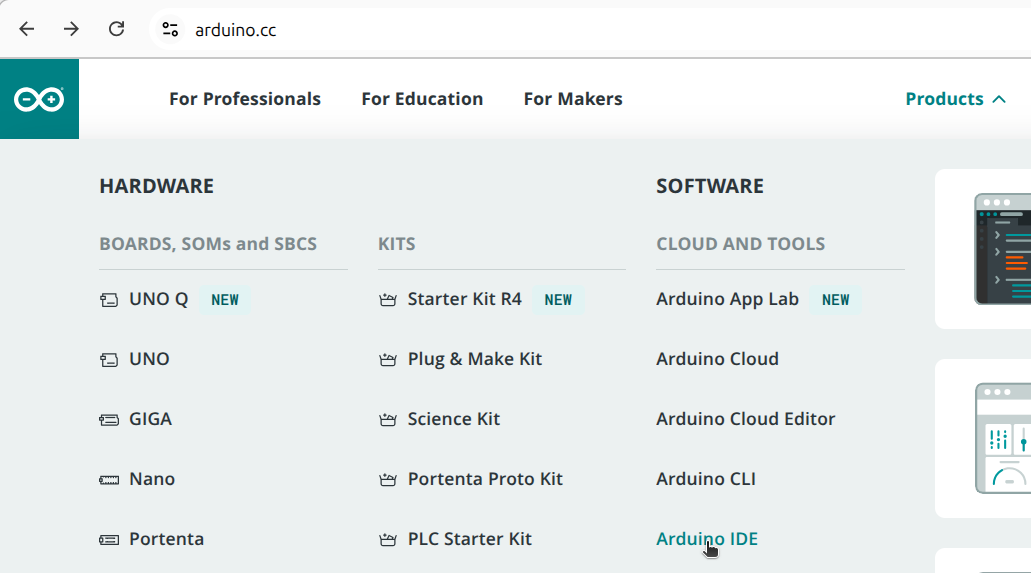Image resolution: width=1031 pixels, height=573 pixels.
Task: Open site information icon in address bar
Action: point(170,30)
